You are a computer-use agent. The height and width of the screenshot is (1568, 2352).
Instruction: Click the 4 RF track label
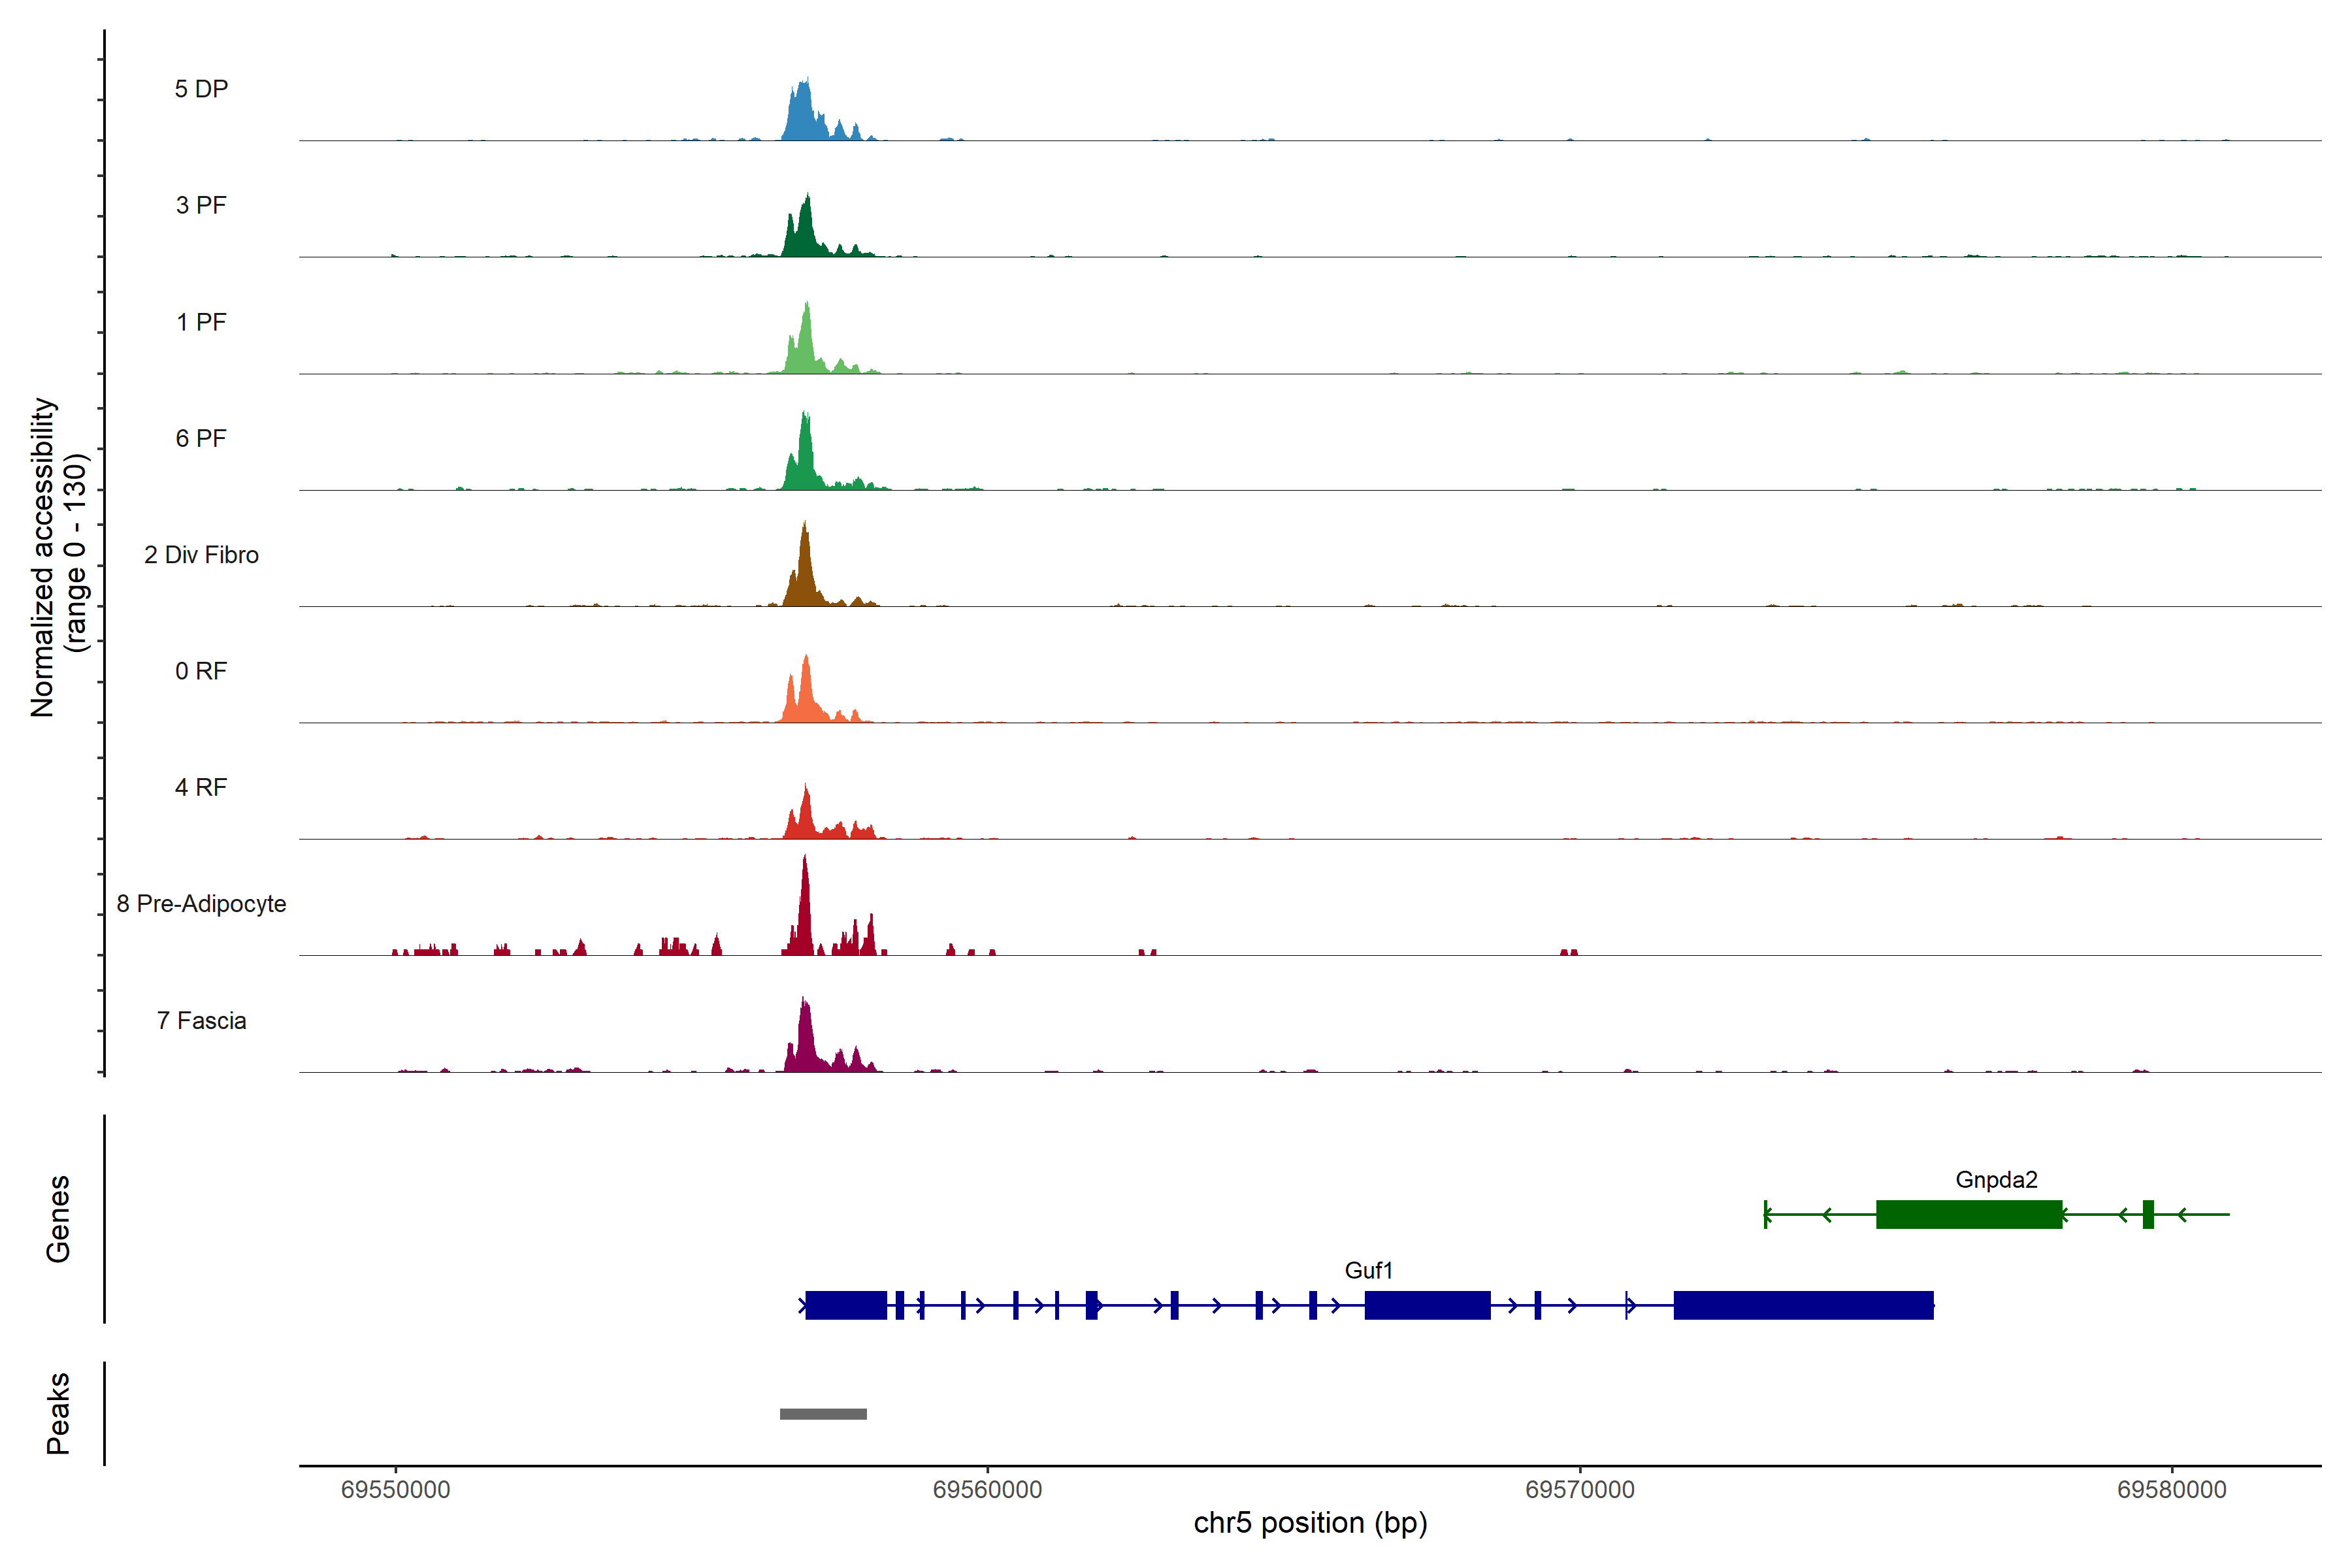[x=201, y=787]
